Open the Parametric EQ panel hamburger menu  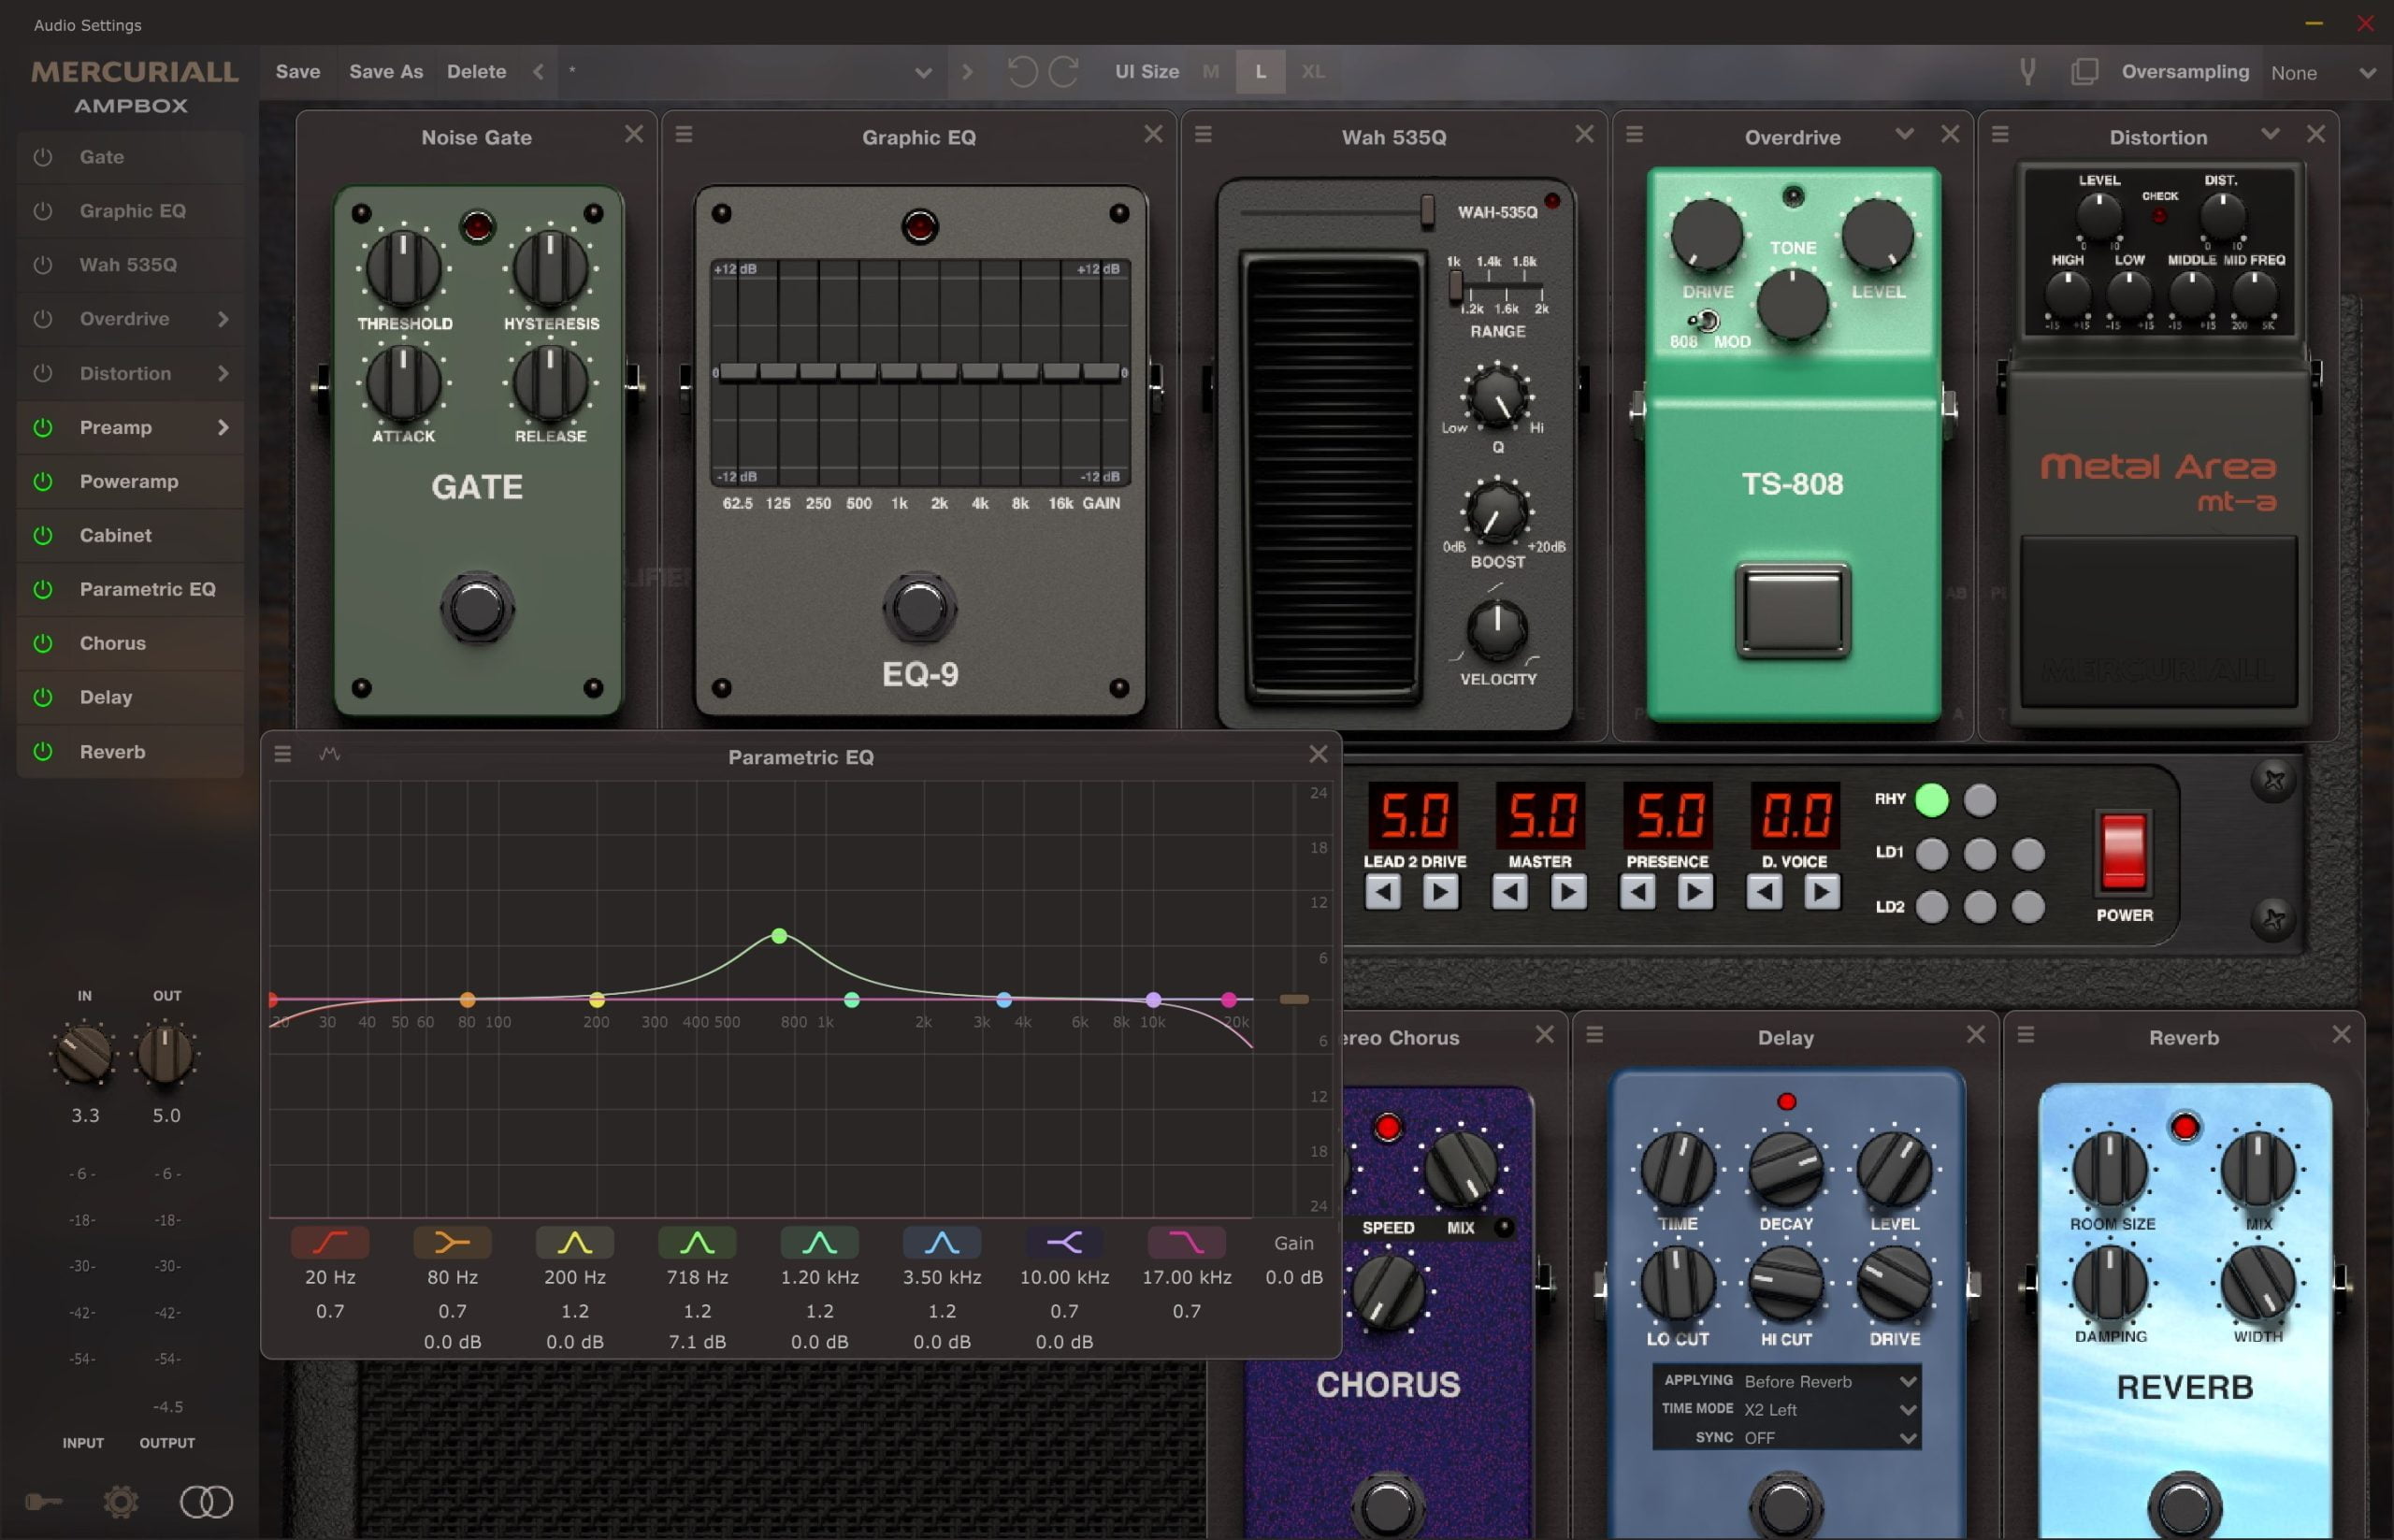click(283, 754)
